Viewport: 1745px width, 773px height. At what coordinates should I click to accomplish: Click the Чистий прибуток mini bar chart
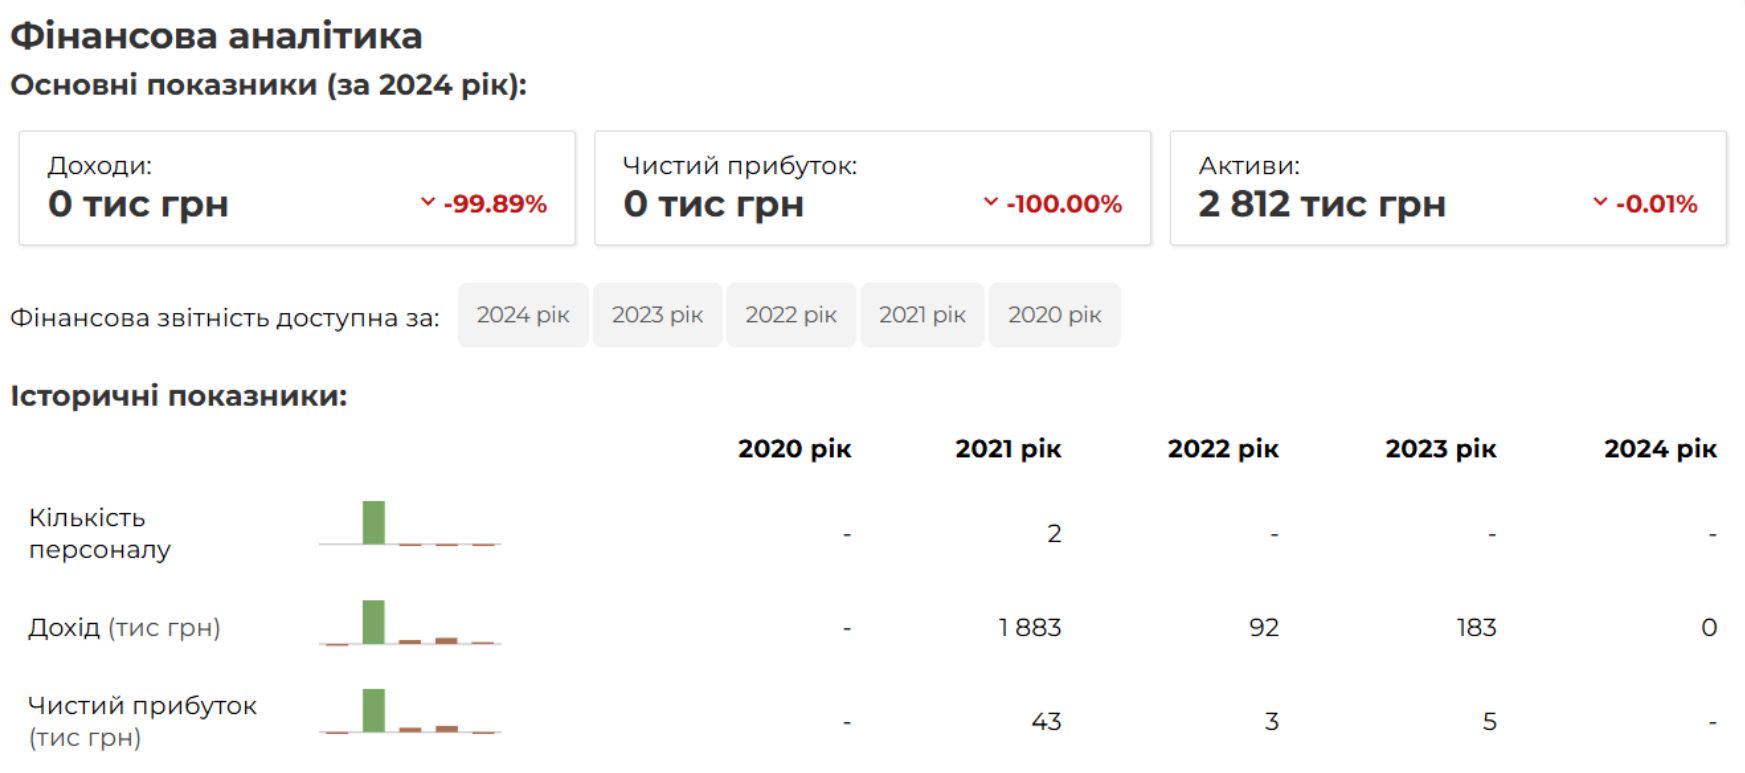[x=410, y=711]
